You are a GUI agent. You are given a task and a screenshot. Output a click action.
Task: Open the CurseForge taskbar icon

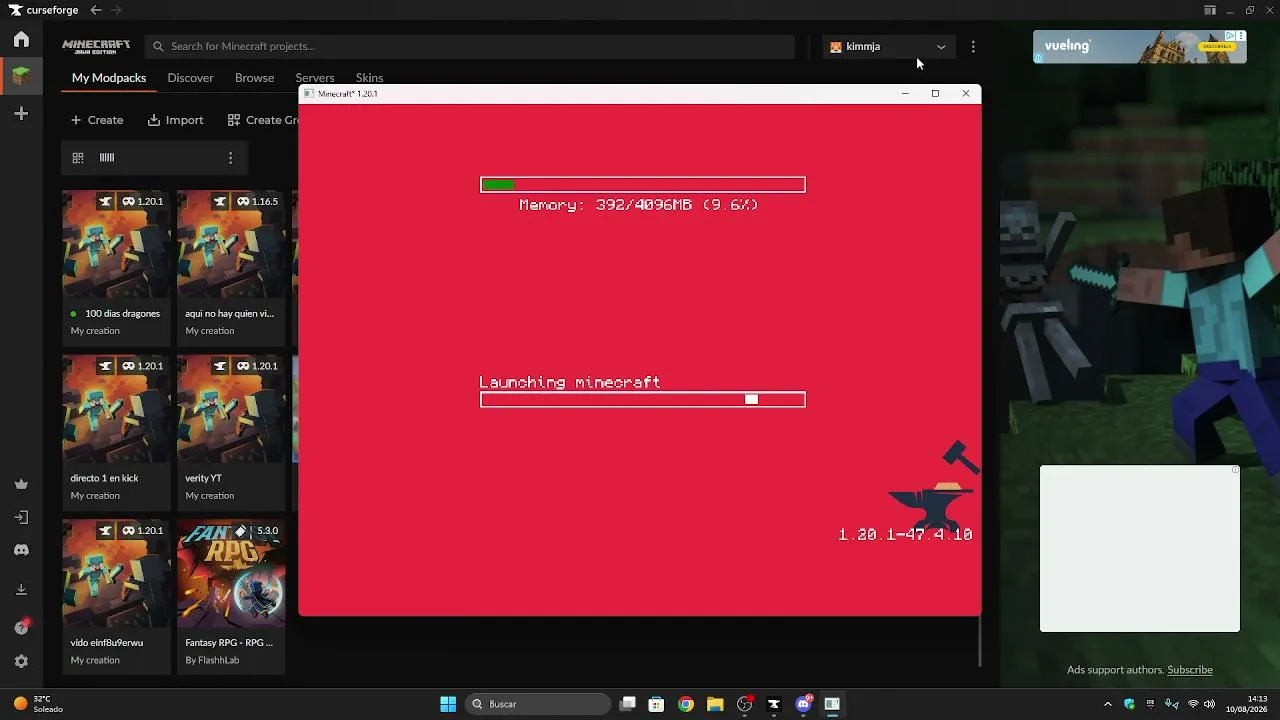coord(774,704)
